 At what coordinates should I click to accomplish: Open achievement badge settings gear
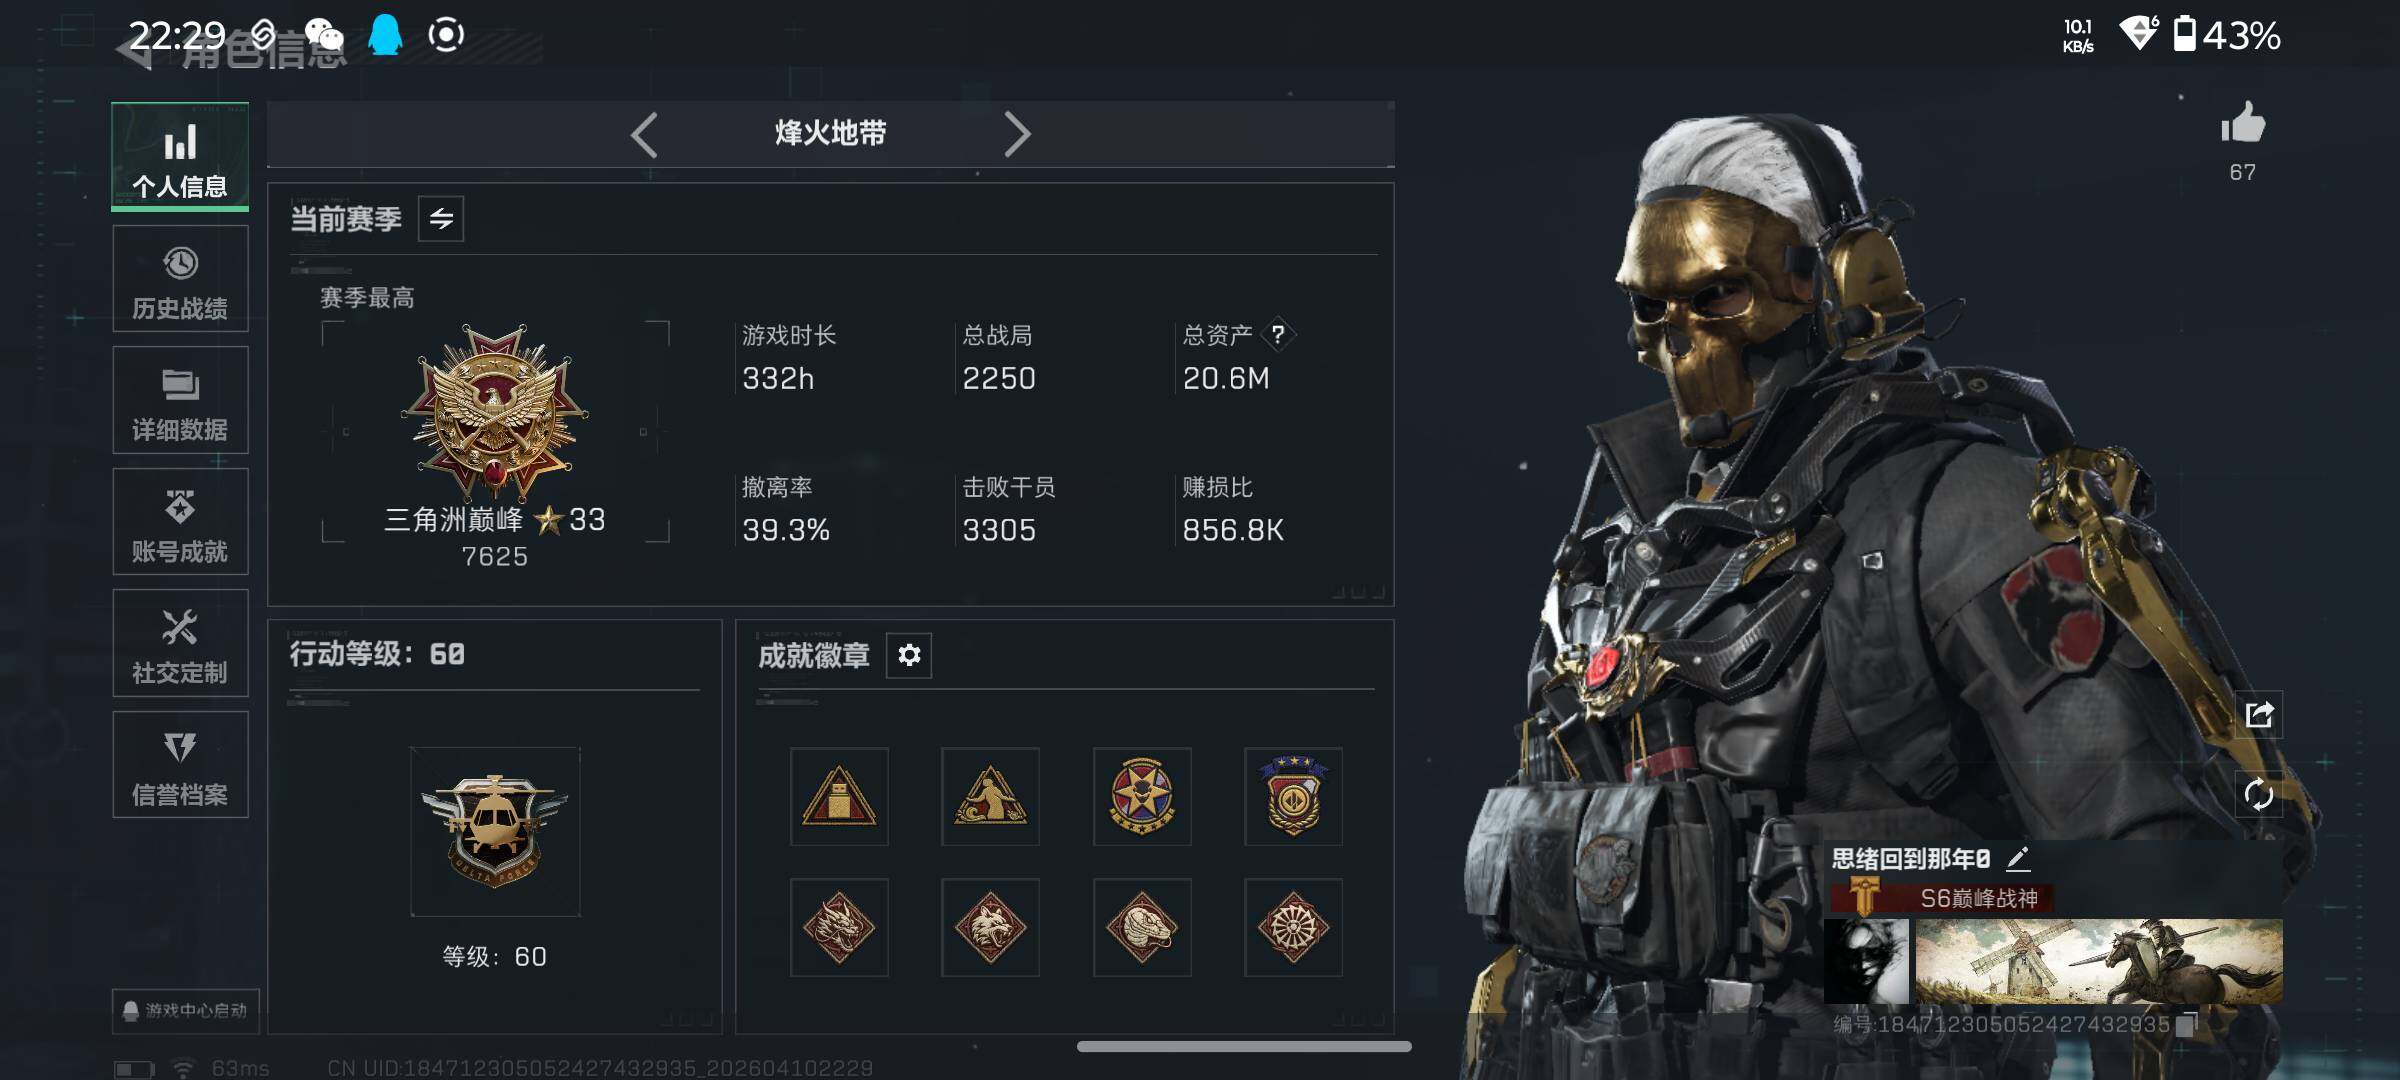coord(909,655)
